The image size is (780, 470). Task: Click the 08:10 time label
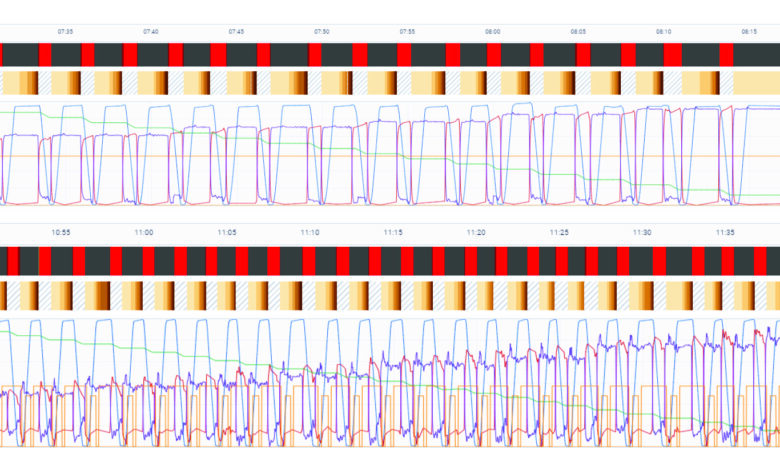[663, 32]
